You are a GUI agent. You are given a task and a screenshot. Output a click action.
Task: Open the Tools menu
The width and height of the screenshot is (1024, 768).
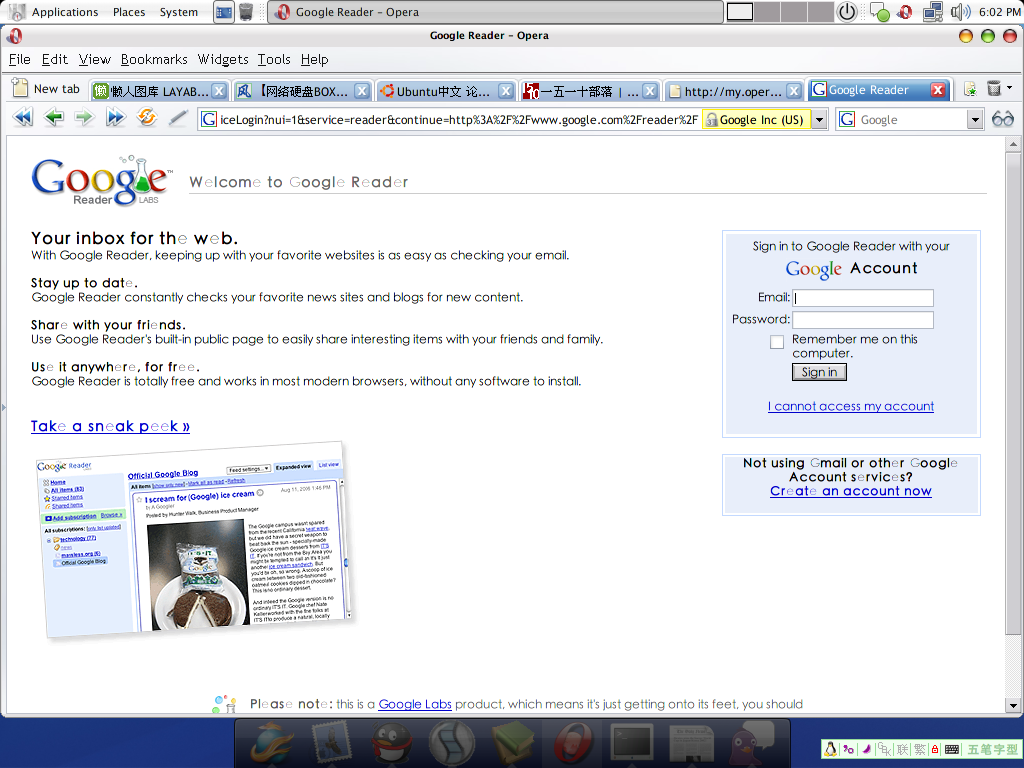tap(274, 59)
